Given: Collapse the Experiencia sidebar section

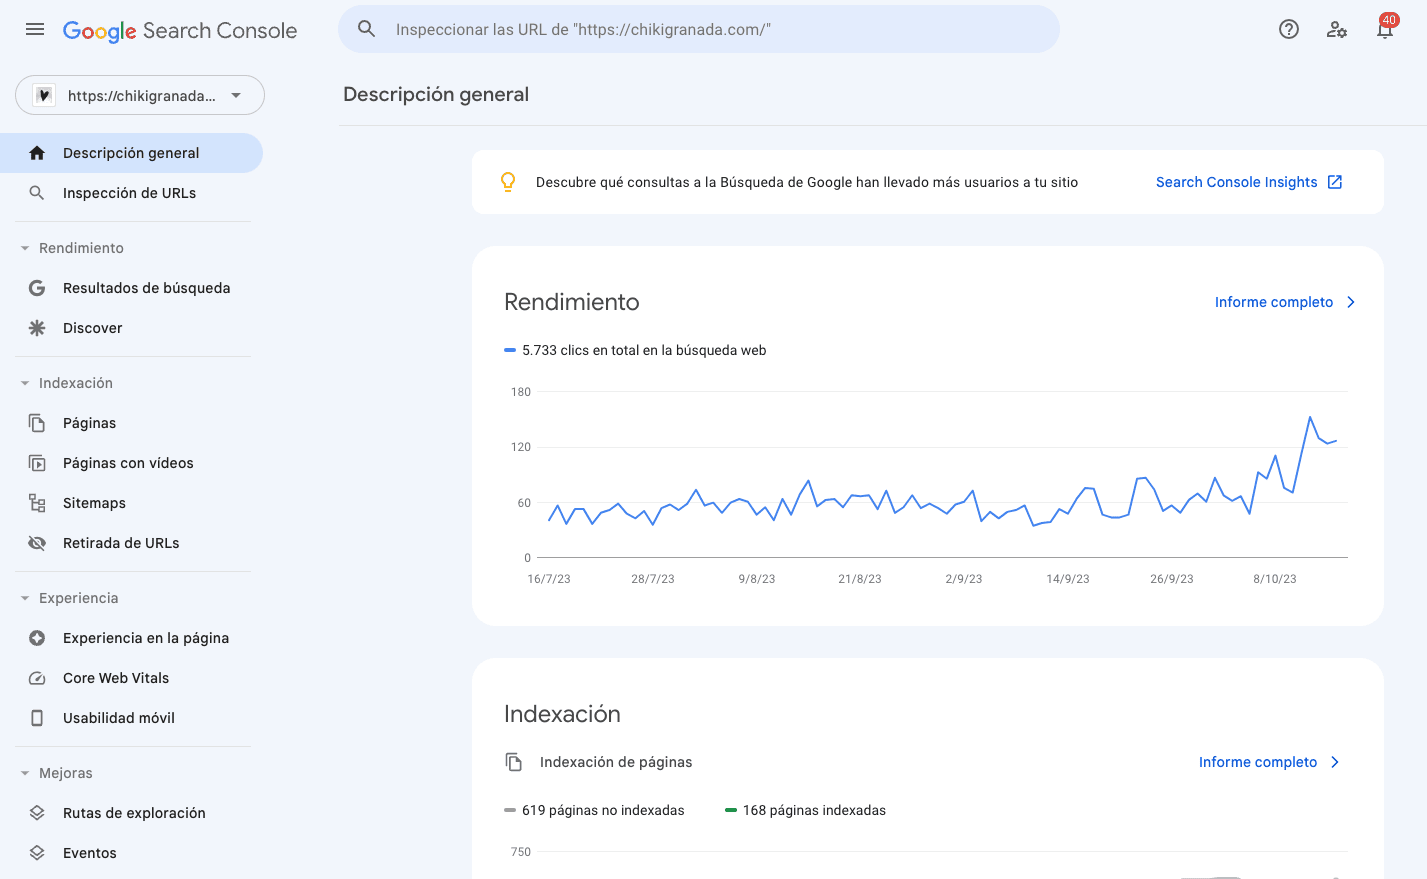Looking at the screenshot, I should (x=25, y=598).
